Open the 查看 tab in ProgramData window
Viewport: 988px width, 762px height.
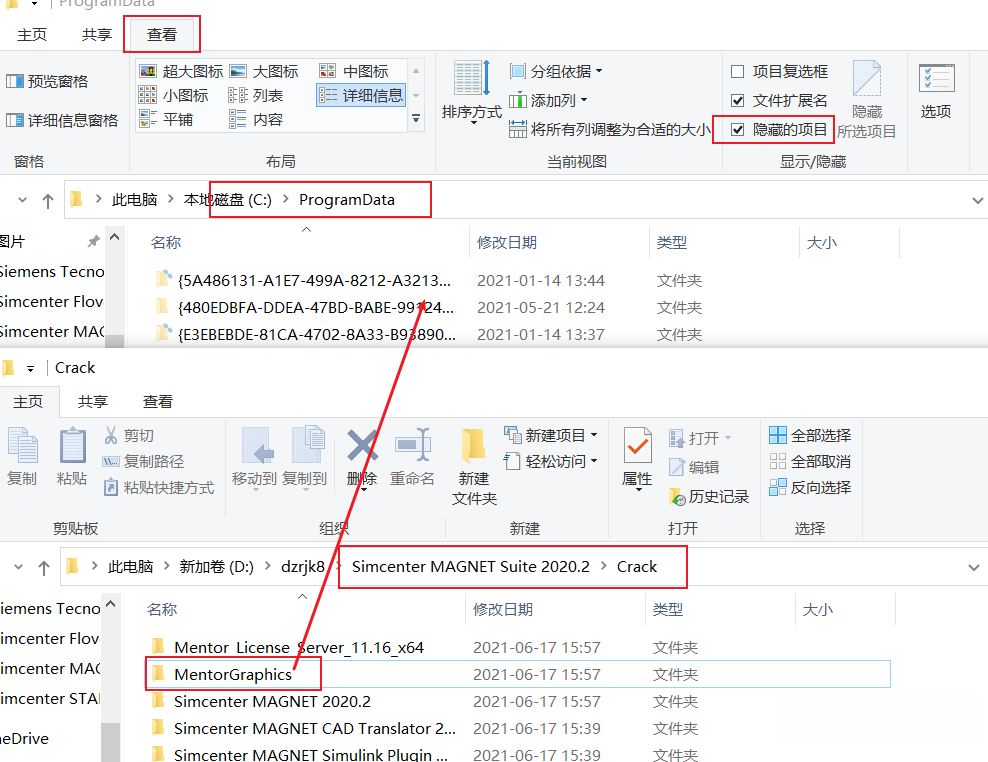(162, 35)
